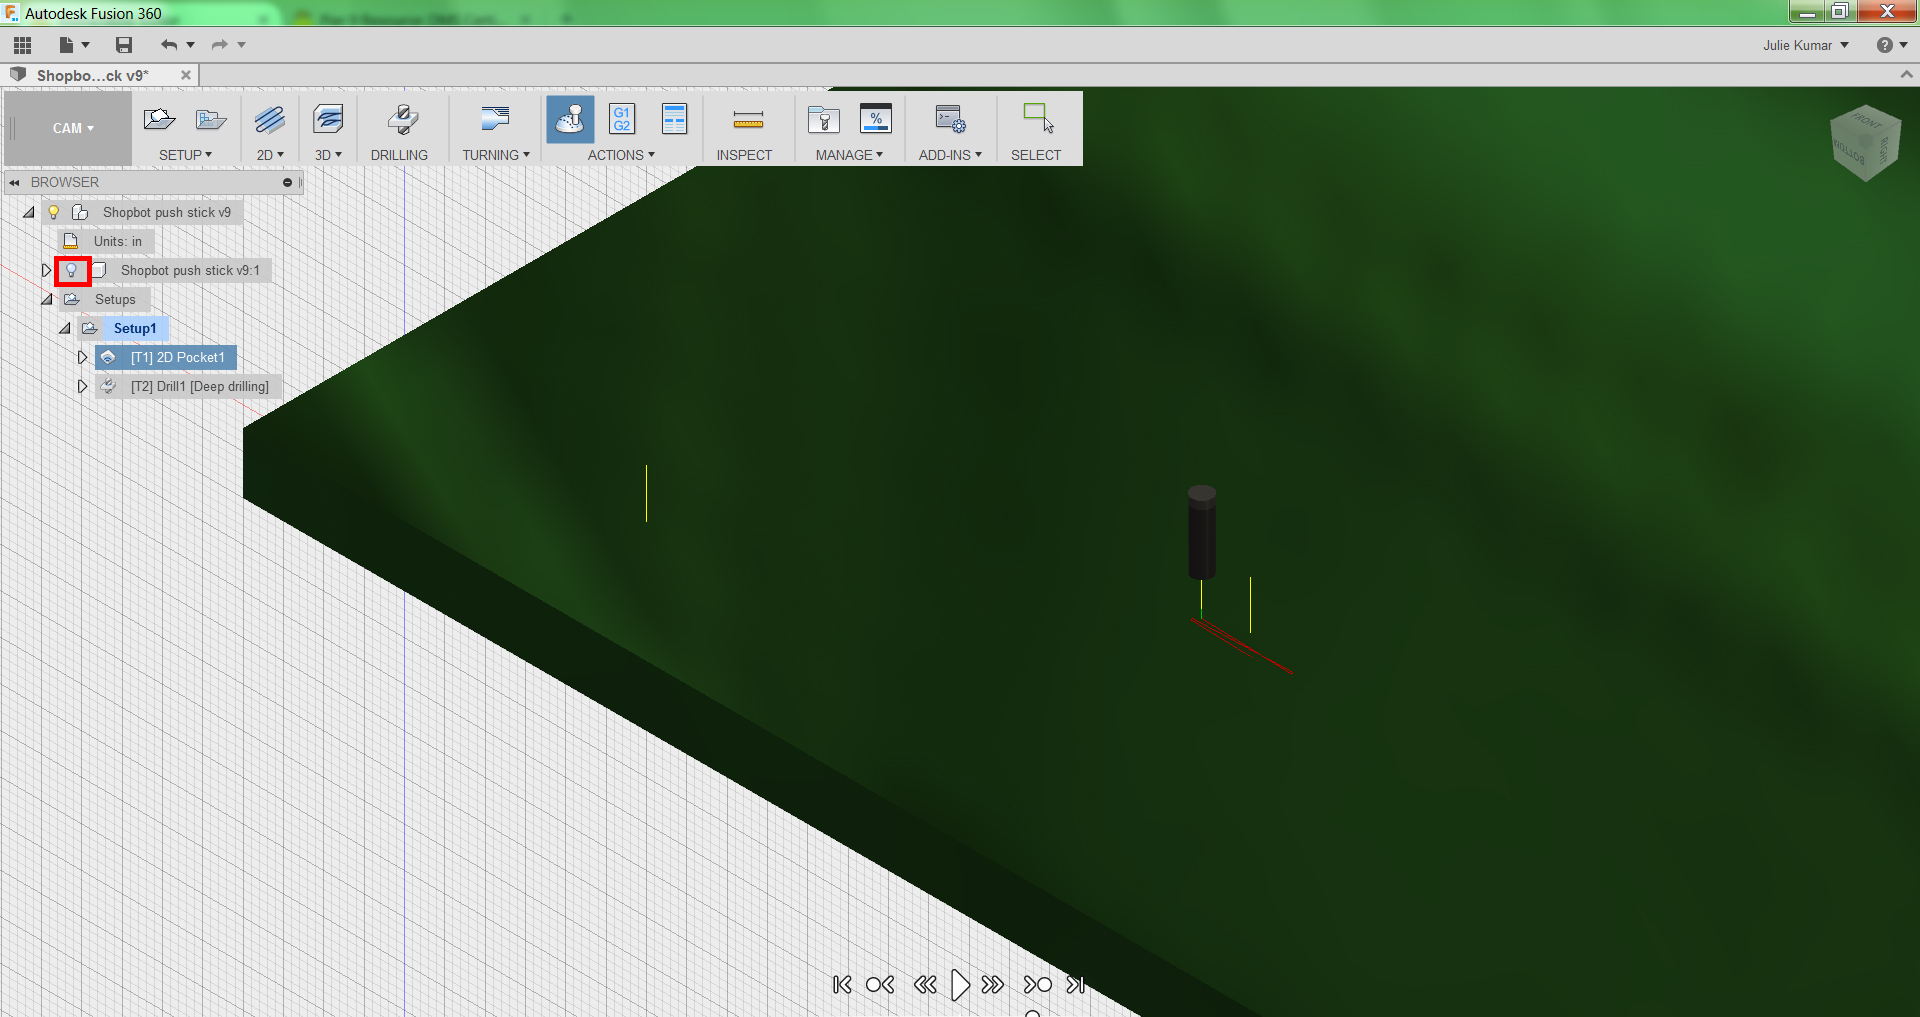
Task: Expand the Drill1 deep drilling operation
Action: coord(83,387)
